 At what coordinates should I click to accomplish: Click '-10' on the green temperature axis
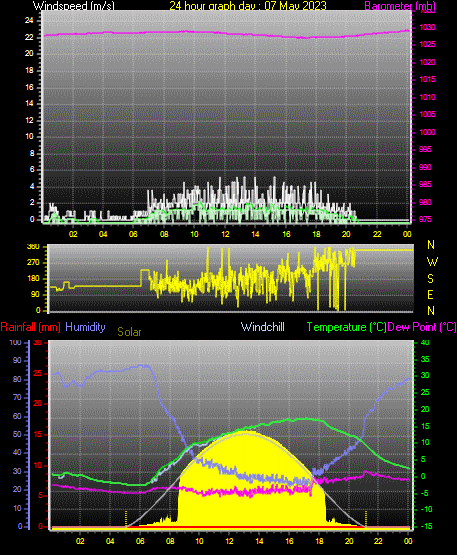[427, 509]
